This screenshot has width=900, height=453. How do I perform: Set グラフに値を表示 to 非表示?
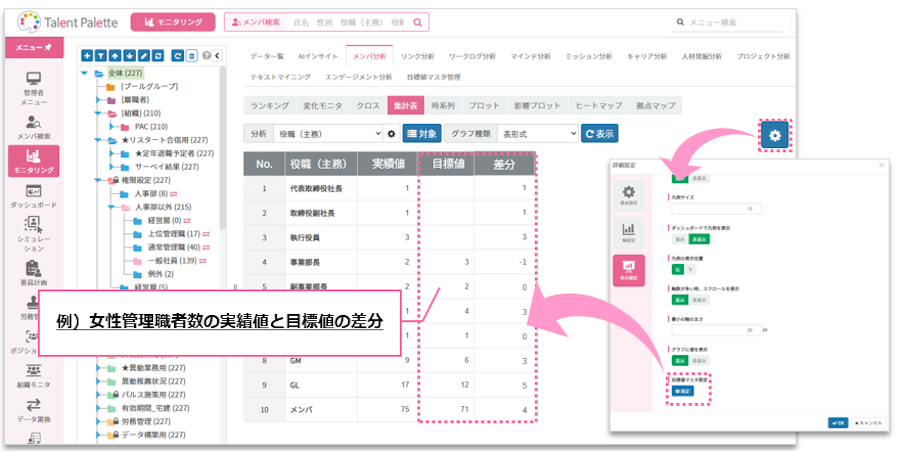point(699,361)
